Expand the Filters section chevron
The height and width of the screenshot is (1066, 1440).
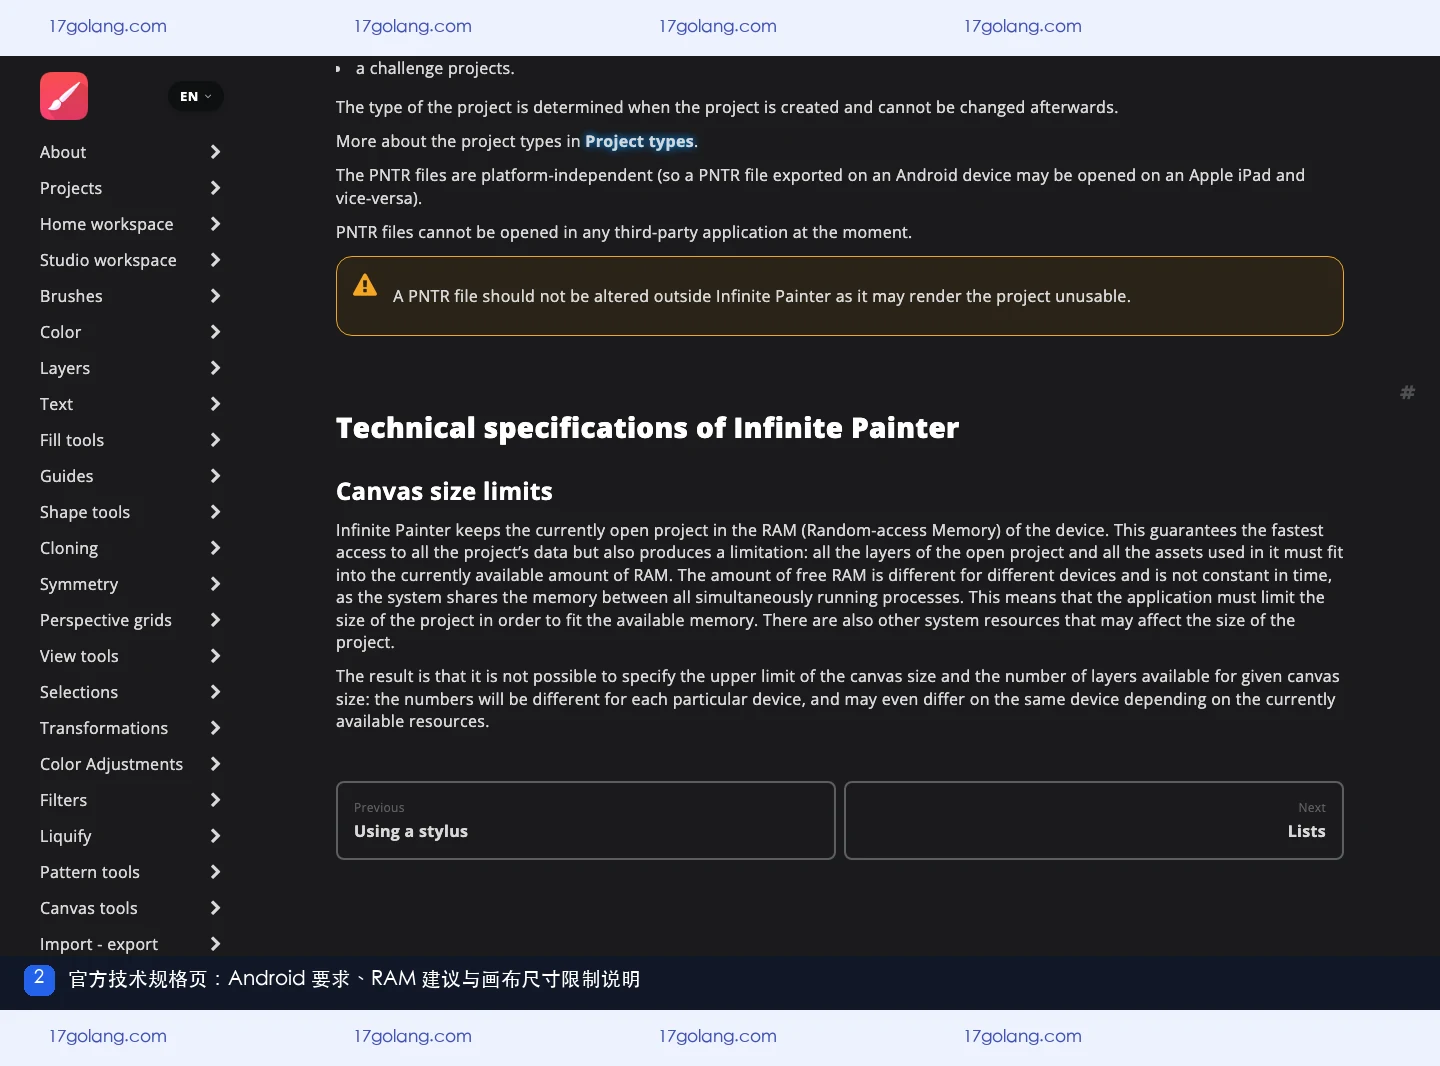(x=215, y=800)
